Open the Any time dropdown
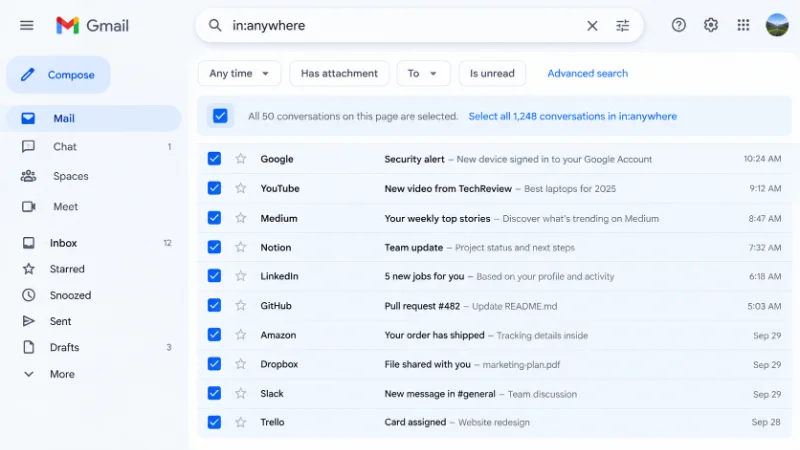This screenshot has height=450, width=800. pyautogui.click(x=239, y=73)
